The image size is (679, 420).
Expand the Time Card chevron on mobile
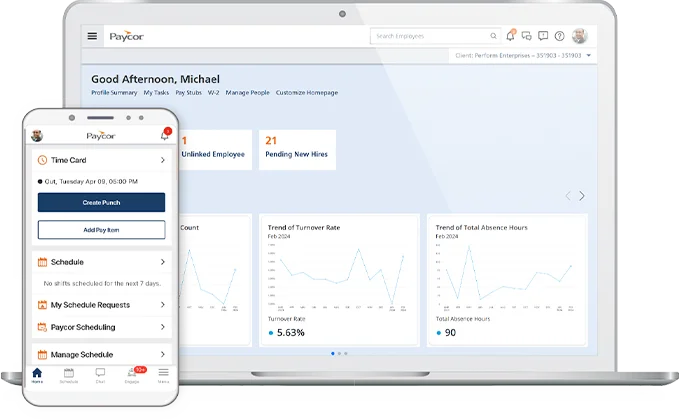click(162, 160)
